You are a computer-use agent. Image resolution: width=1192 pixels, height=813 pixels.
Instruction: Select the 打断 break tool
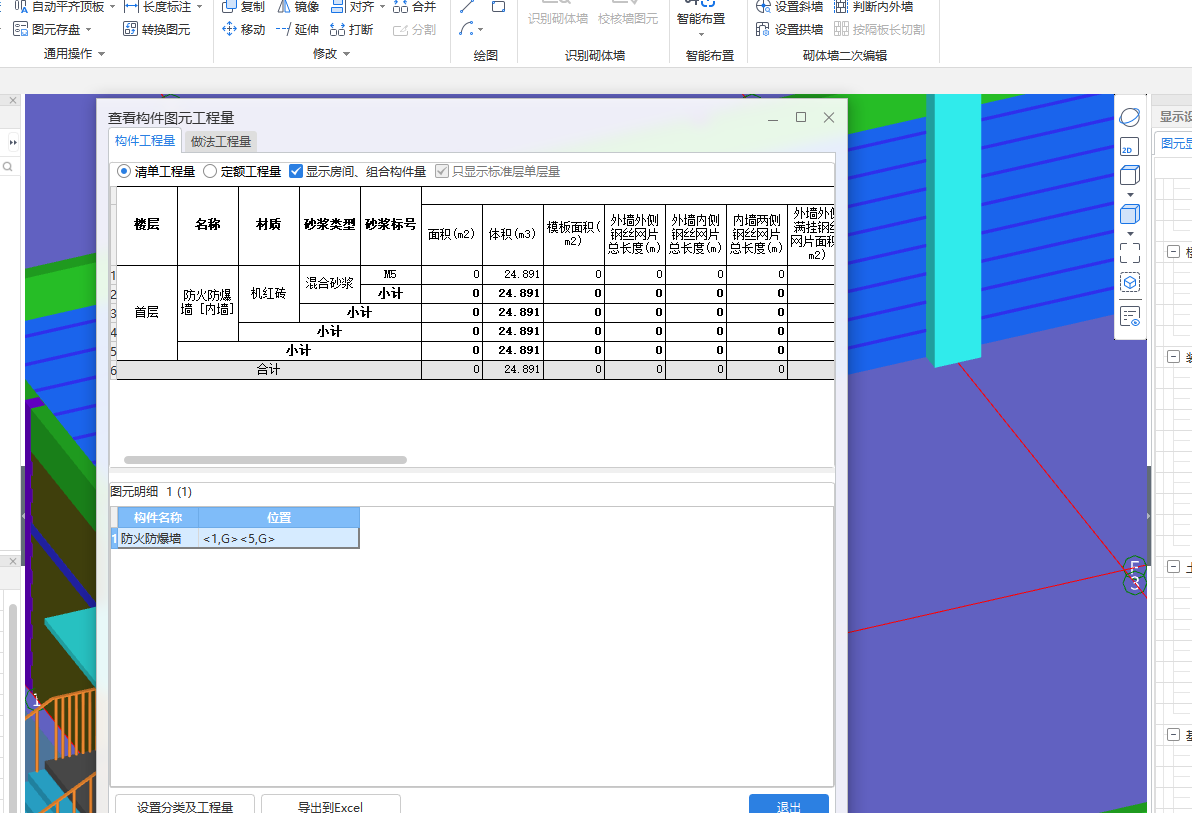[351, 29]
